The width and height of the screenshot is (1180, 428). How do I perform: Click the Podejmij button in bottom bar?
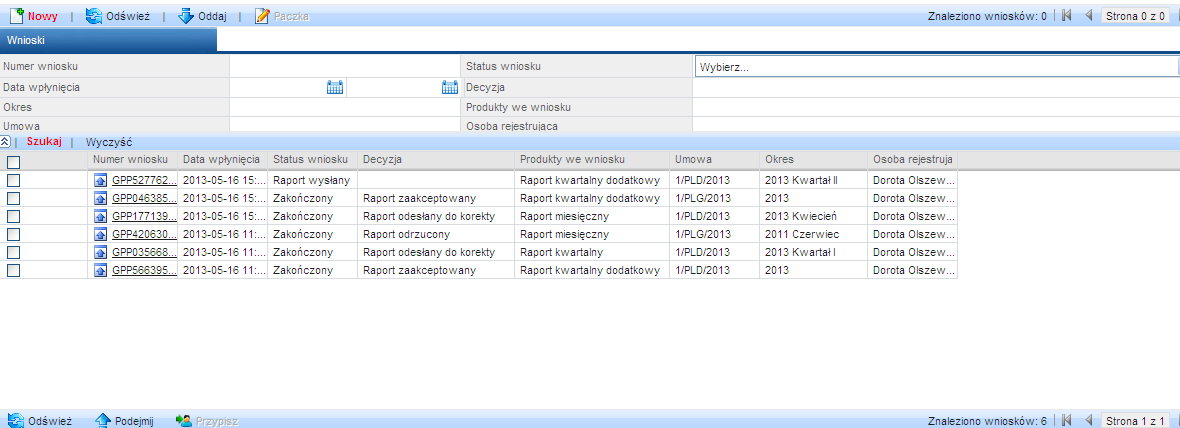[x=124, y=420]
